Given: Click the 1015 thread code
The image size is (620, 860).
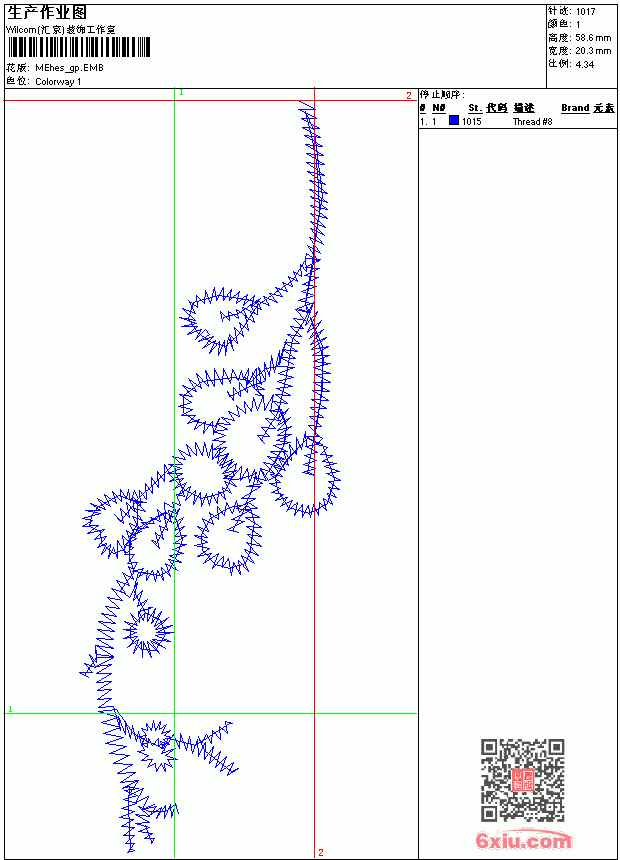Looking at the screenshot, I should pos(471,122).
